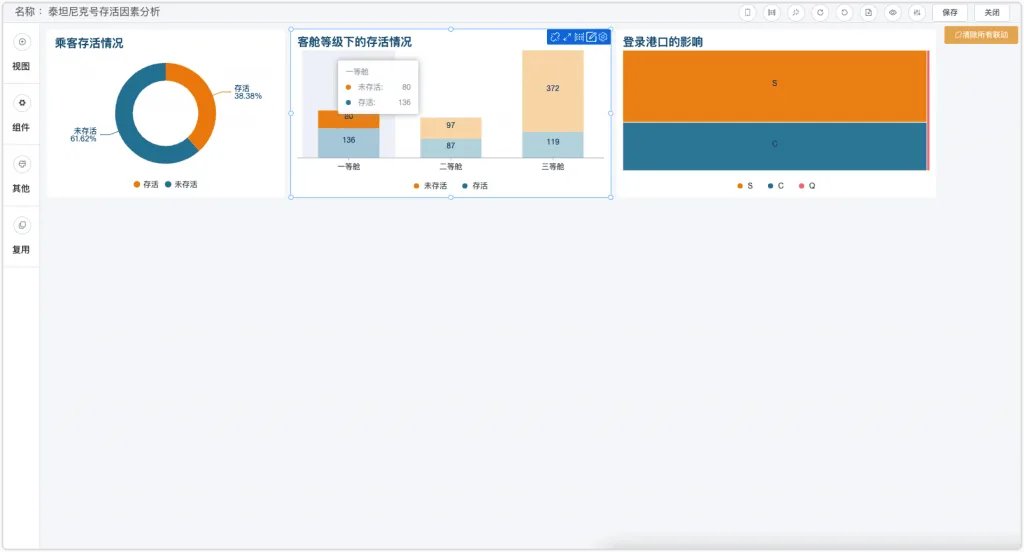Open the gear settings icon on cabin chart
This screenshot has height=552, width=1024.
tap(603, 37)
